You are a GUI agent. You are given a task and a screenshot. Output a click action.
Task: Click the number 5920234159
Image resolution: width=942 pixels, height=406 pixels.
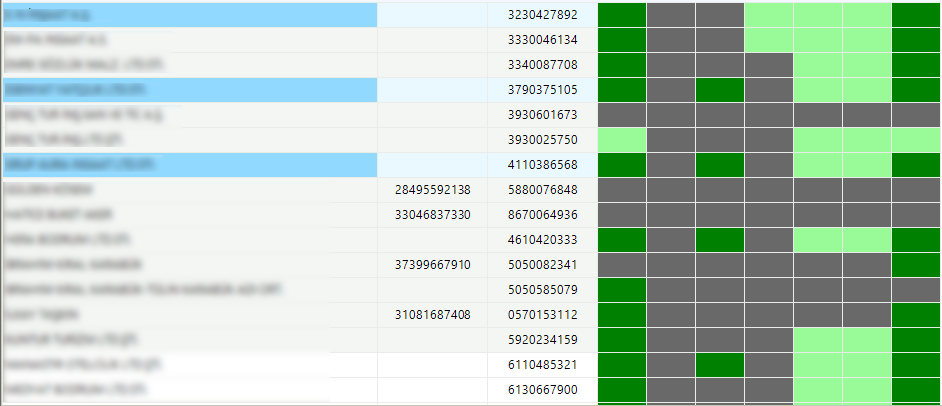point(542,340)
